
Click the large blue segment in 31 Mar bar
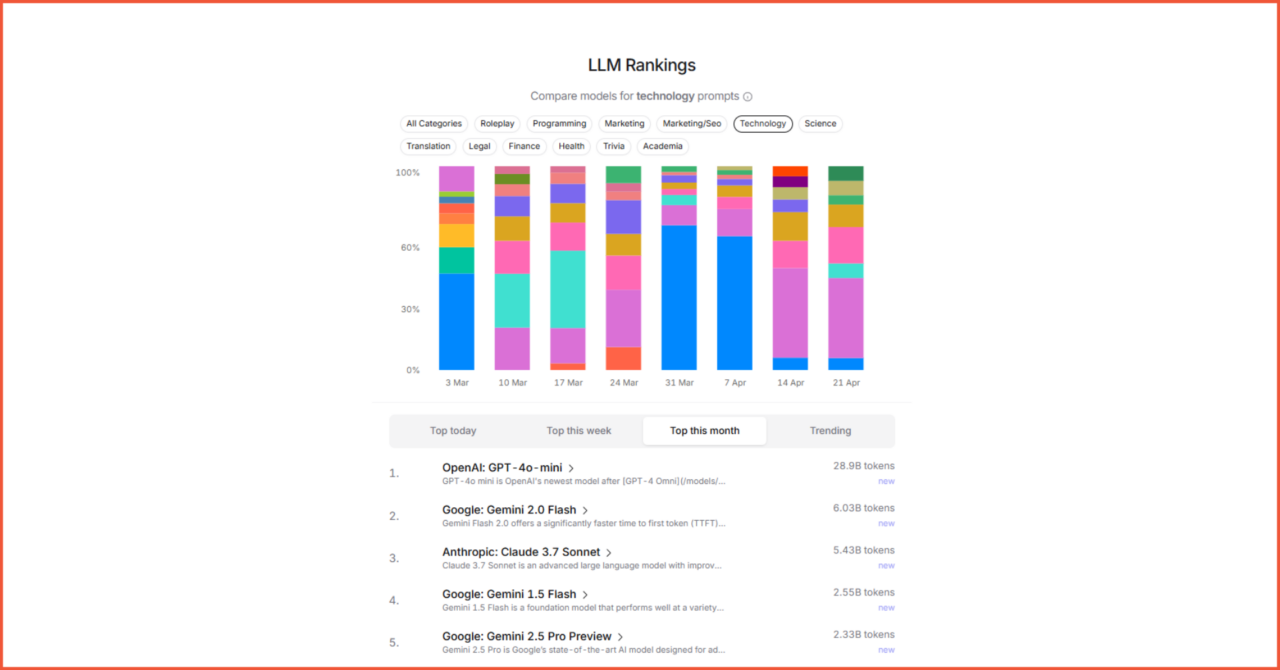(679, 298)
